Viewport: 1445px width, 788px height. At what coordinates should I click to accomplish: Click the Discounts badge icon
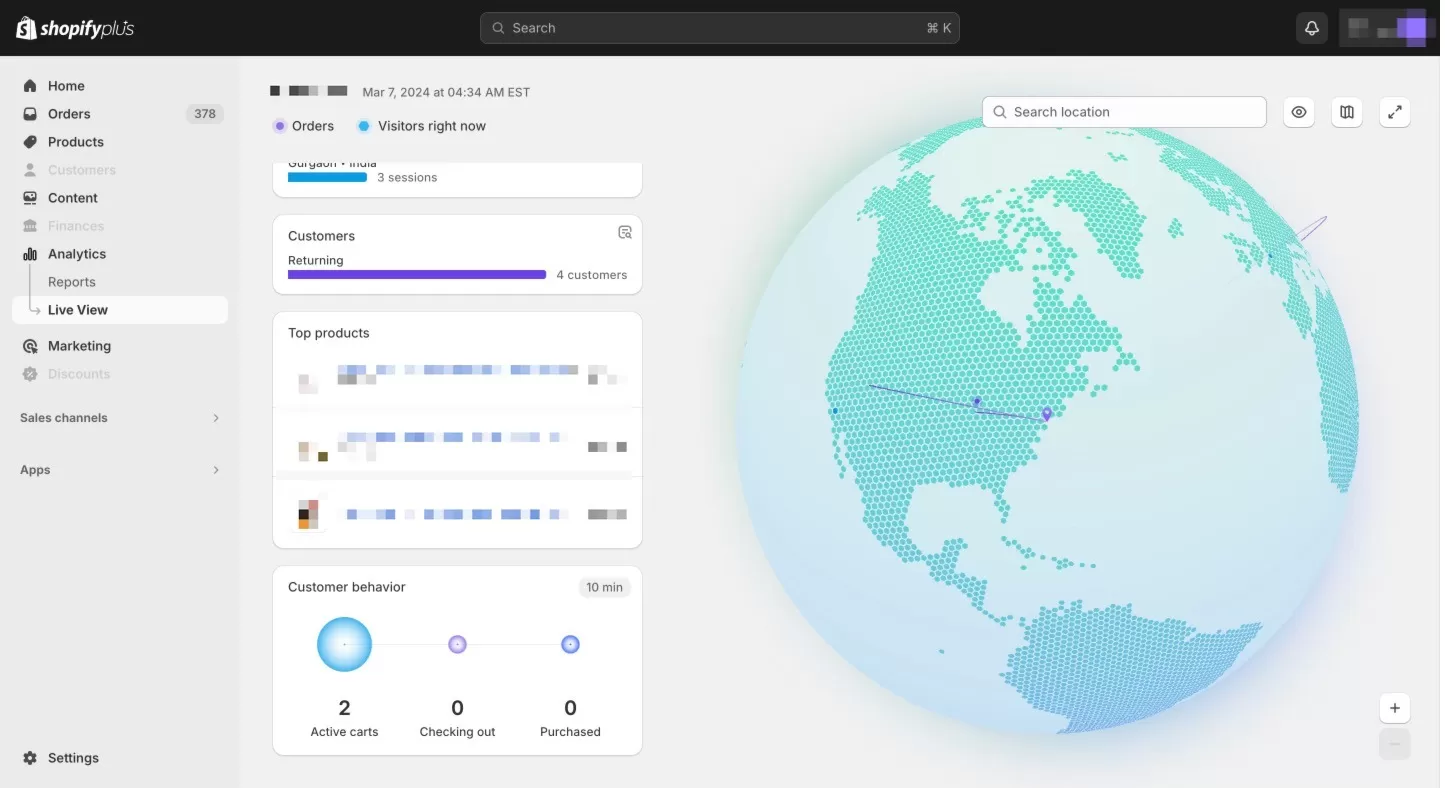coord(30,374)
